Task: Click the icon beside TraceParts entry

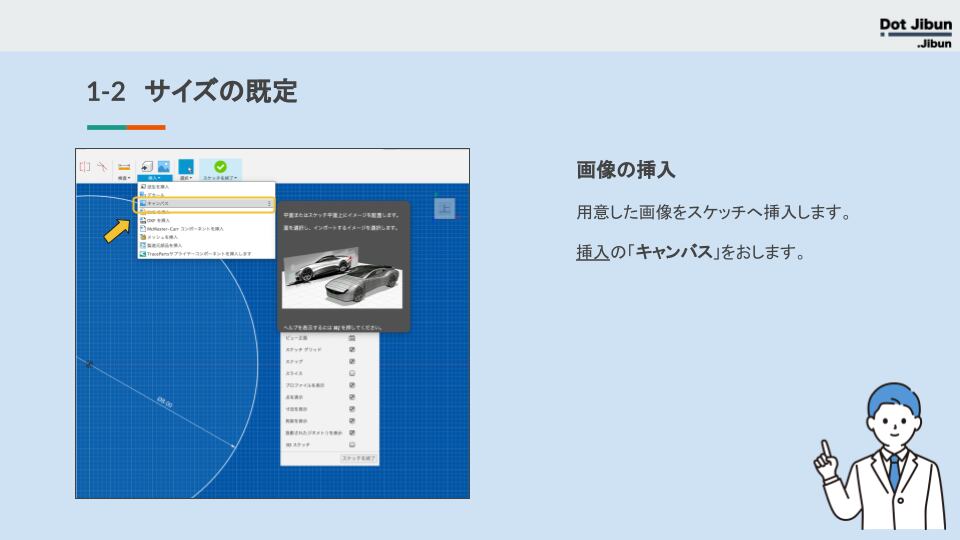Action: tap(143, 253)
